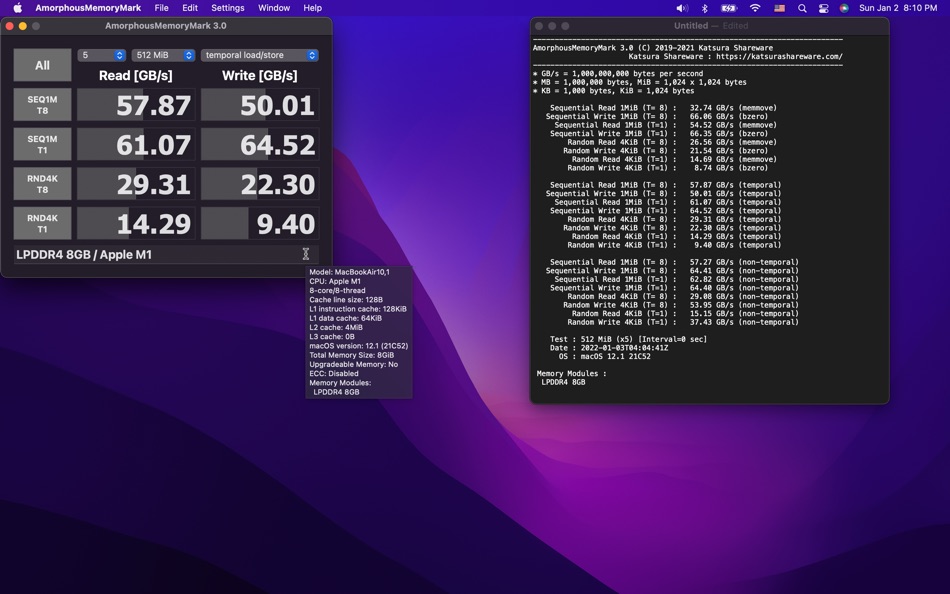Open the Settings menu
The width and height of the screenshot is (950, 594).
(x=227, y=8)
